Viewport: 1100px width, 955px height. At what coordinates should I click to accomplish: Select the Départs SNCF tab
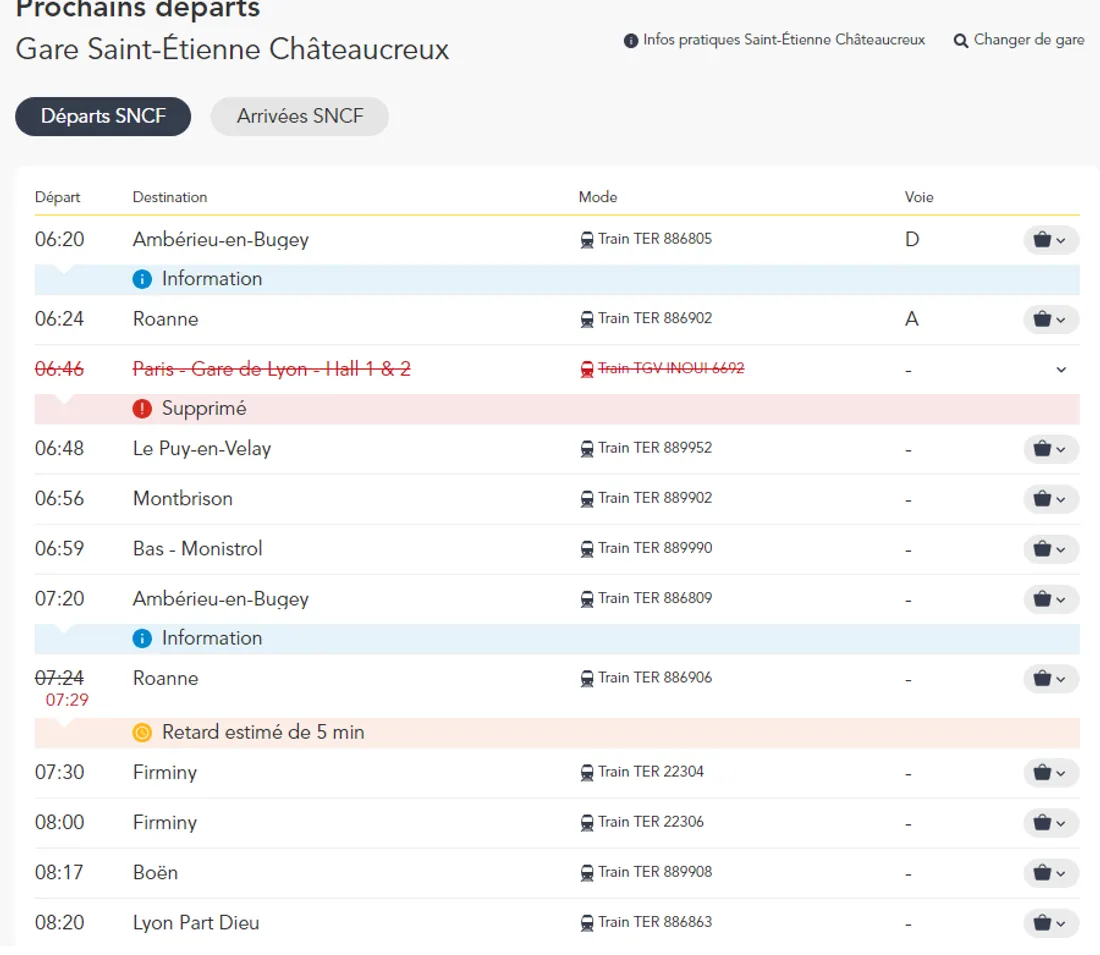[x=103, y=116]
